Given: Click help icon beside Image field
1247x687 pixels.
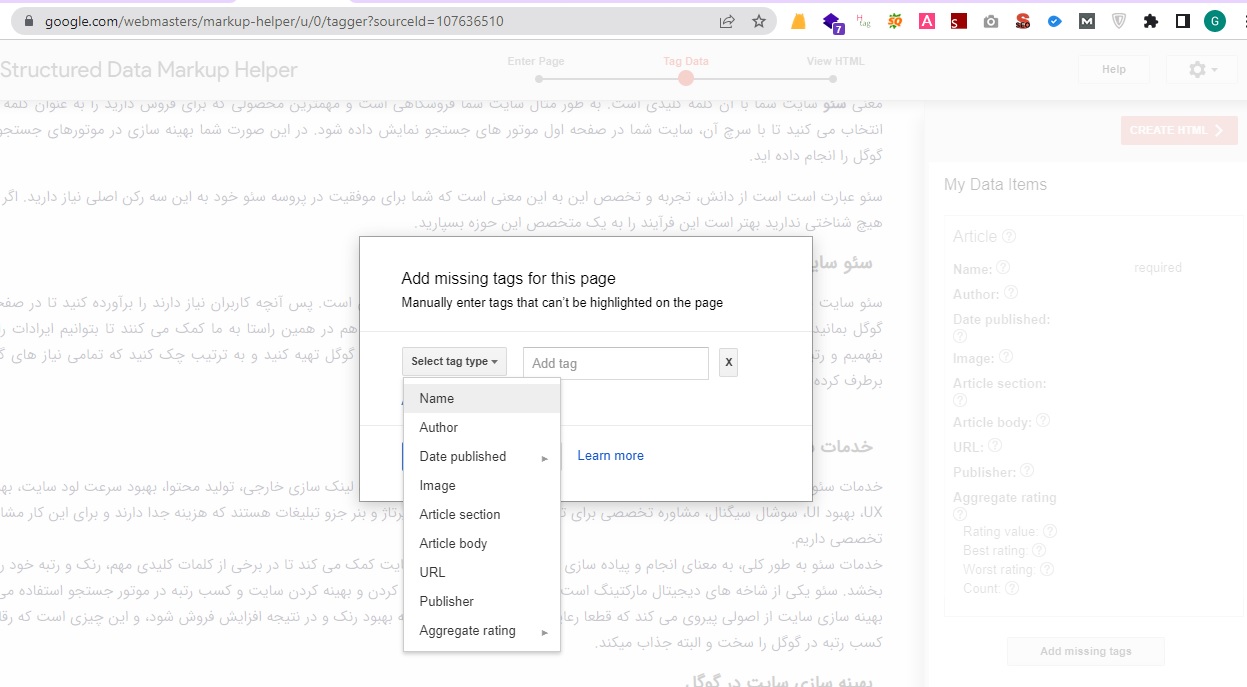Looking at the screenshot, I should click(x=1006, y=357).
